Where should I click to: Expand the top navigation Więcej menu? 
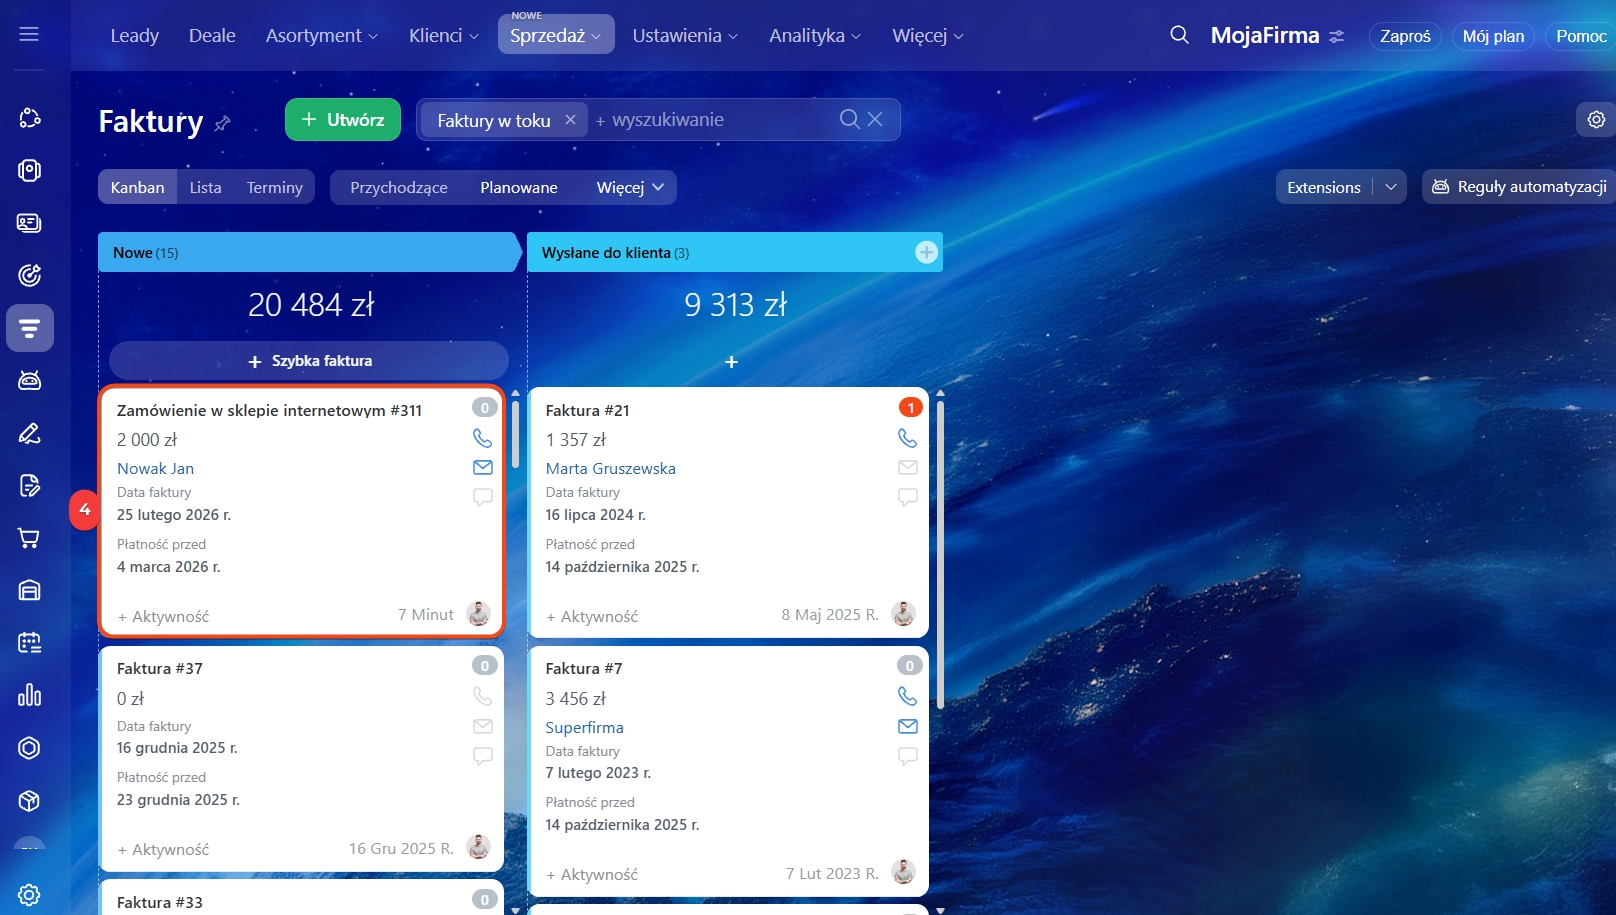click(928, 35)
